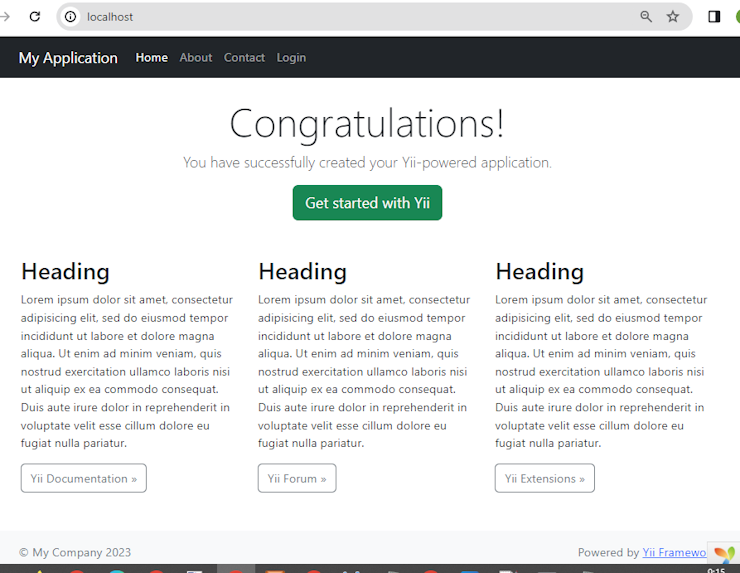Screen dimensions: 740x573
Task: Go forward with the browser arrow
Action: click(x=5, y=17)
